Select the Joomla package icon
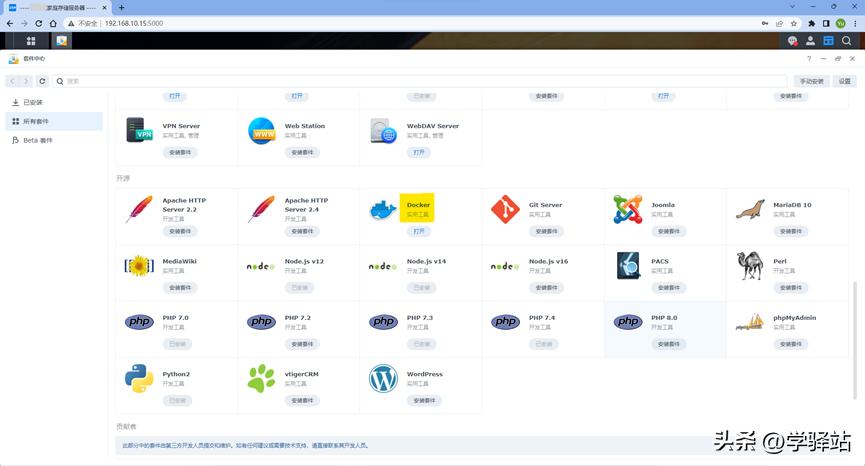 [627, 210]
